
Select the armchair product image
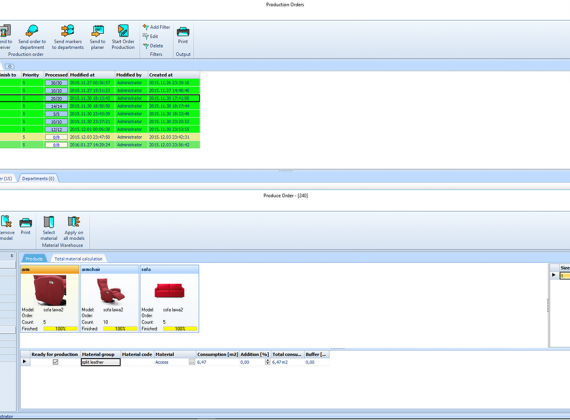110,291
